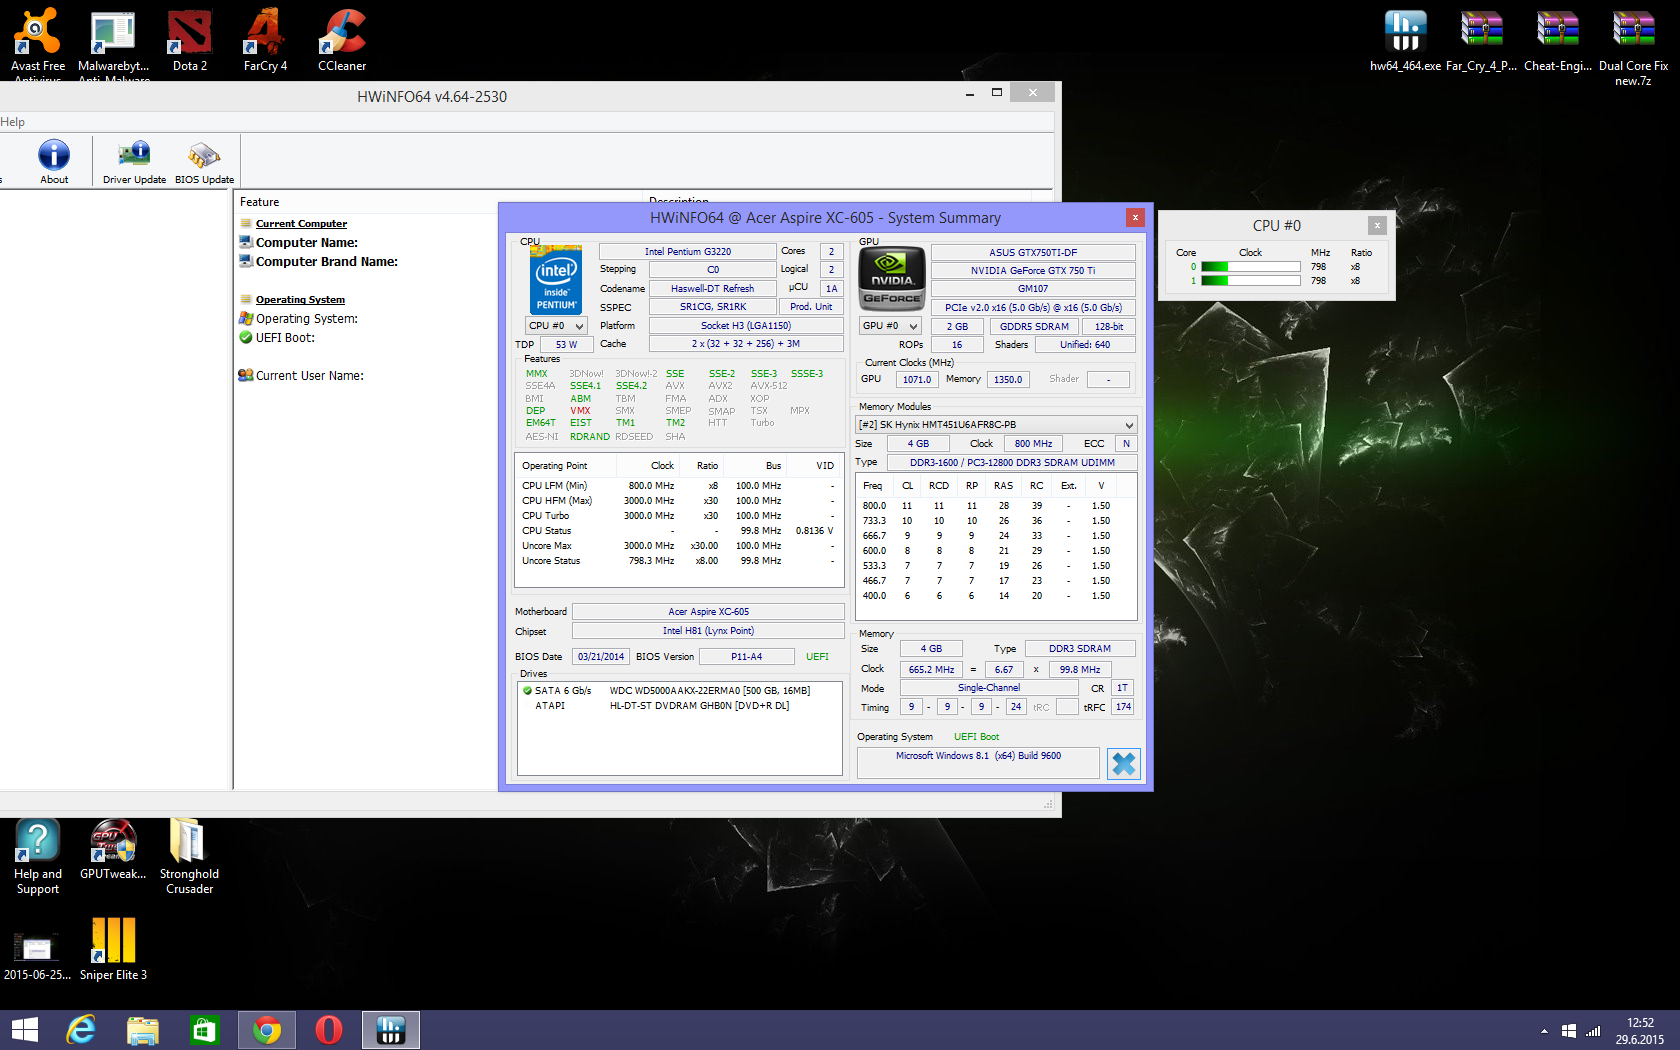Select the Far_Cry_4_P... archive icon

1481,40
